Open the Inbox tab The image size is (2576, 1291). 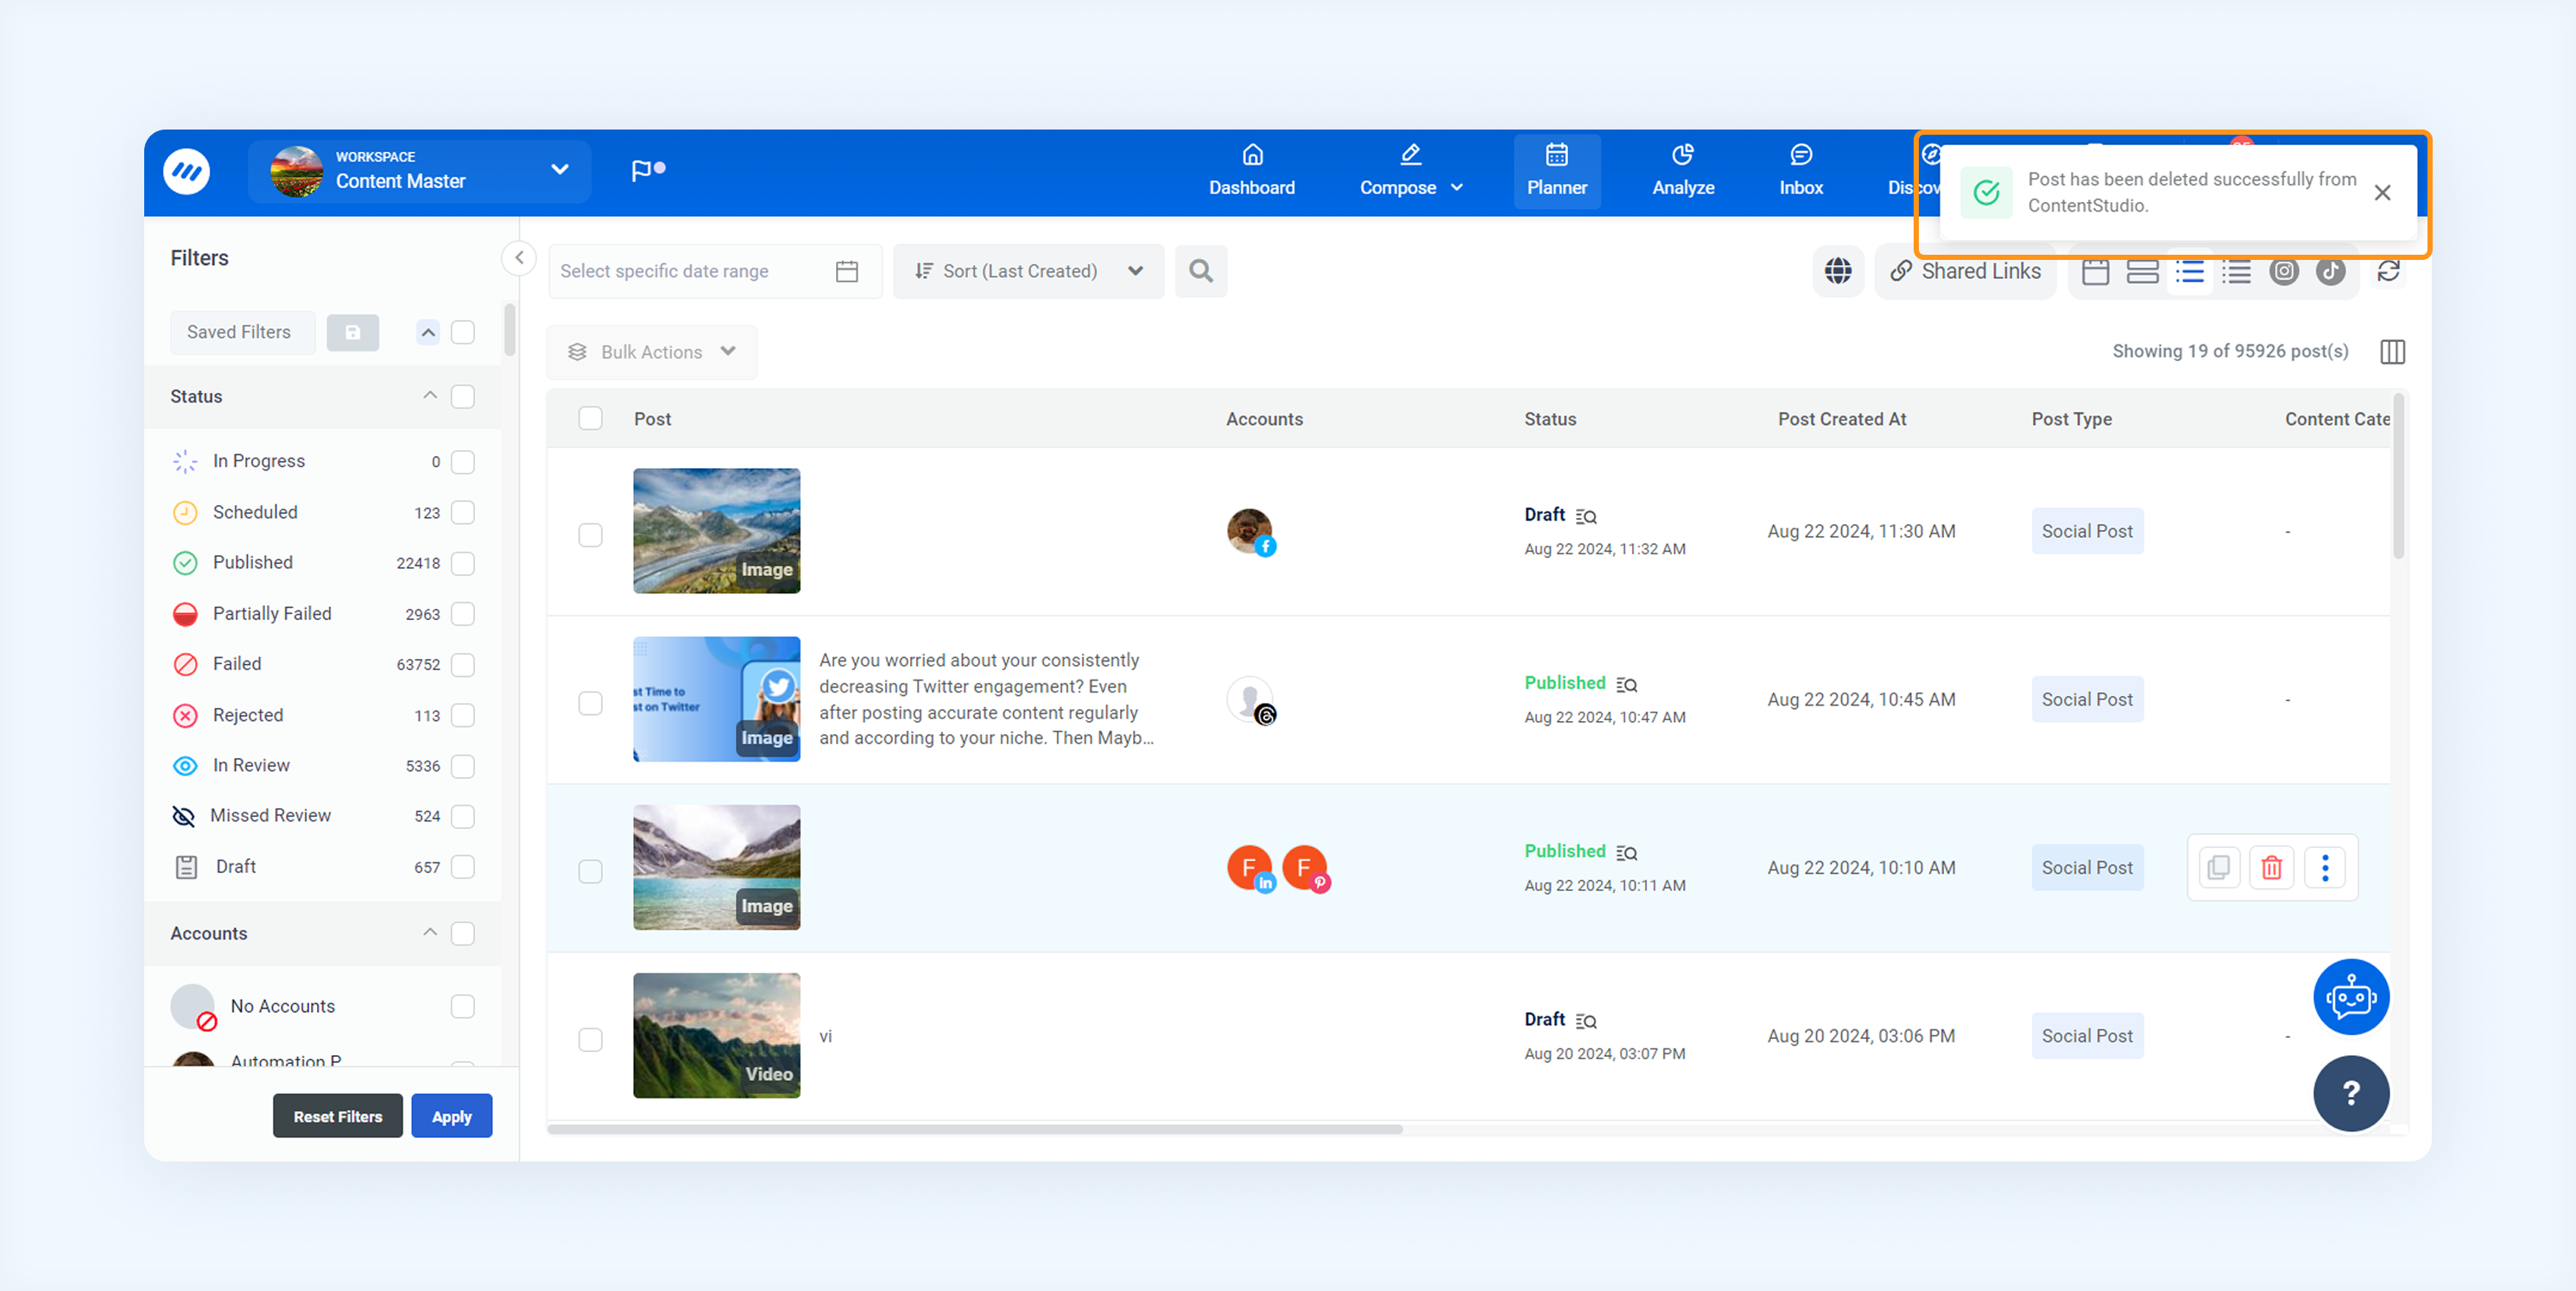coord(1801,171)
